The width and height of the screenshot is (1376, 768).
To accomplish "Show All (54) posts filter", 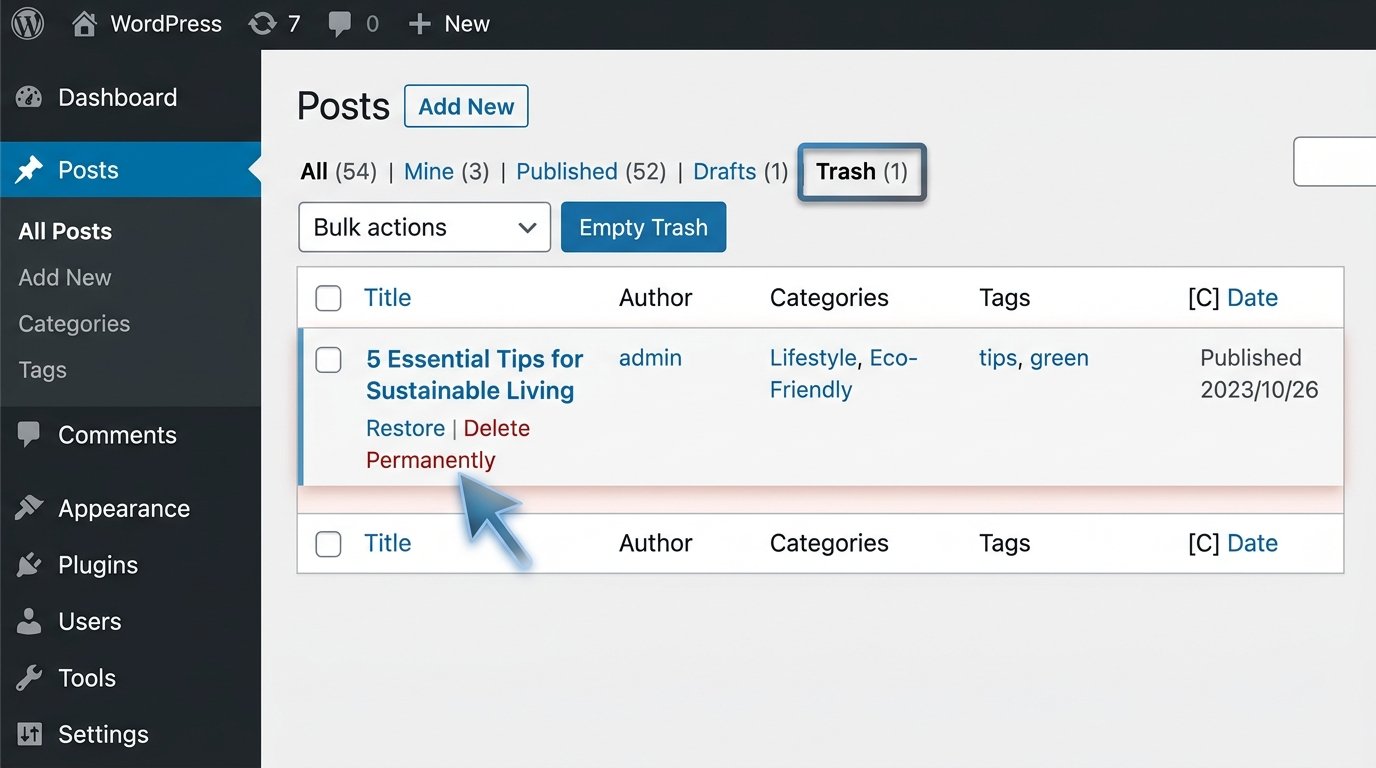I will click(x=338, y=172).
